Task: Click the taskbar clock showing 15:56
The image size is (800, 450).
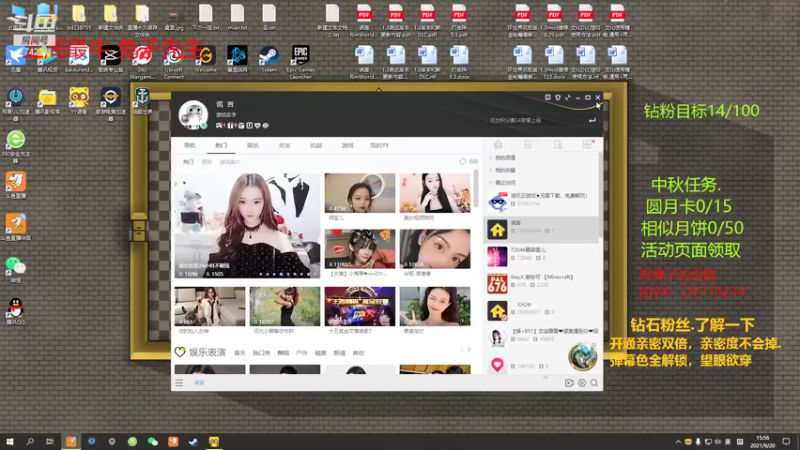Action: pos(763,441)
